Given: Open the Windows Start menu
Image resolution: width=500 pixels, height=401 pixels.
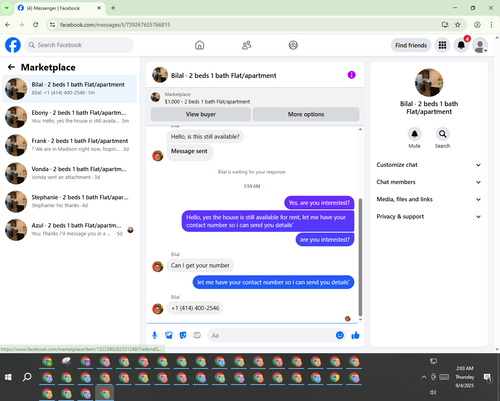Looking at the screenshot, I should 8,377.
